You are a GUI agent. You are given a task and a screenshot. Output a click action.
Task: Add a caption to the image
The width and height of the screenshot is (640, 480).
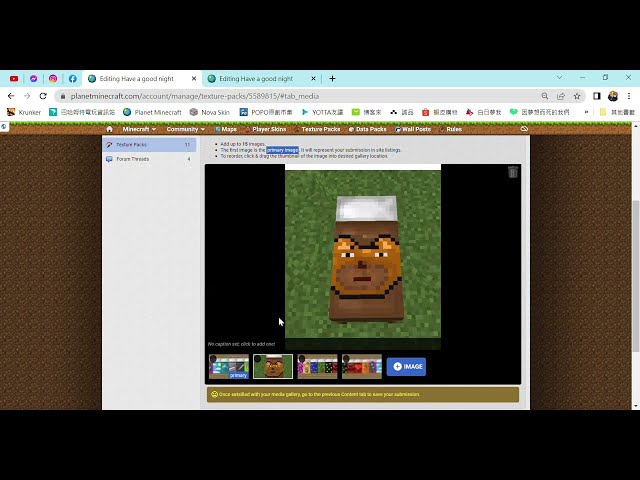[241, 344]
